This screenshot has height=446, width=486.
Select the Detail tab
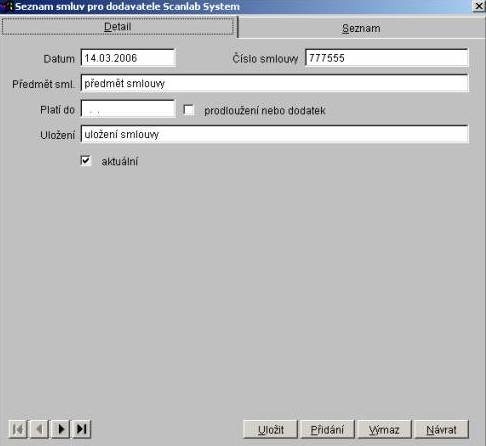[118, 26]
